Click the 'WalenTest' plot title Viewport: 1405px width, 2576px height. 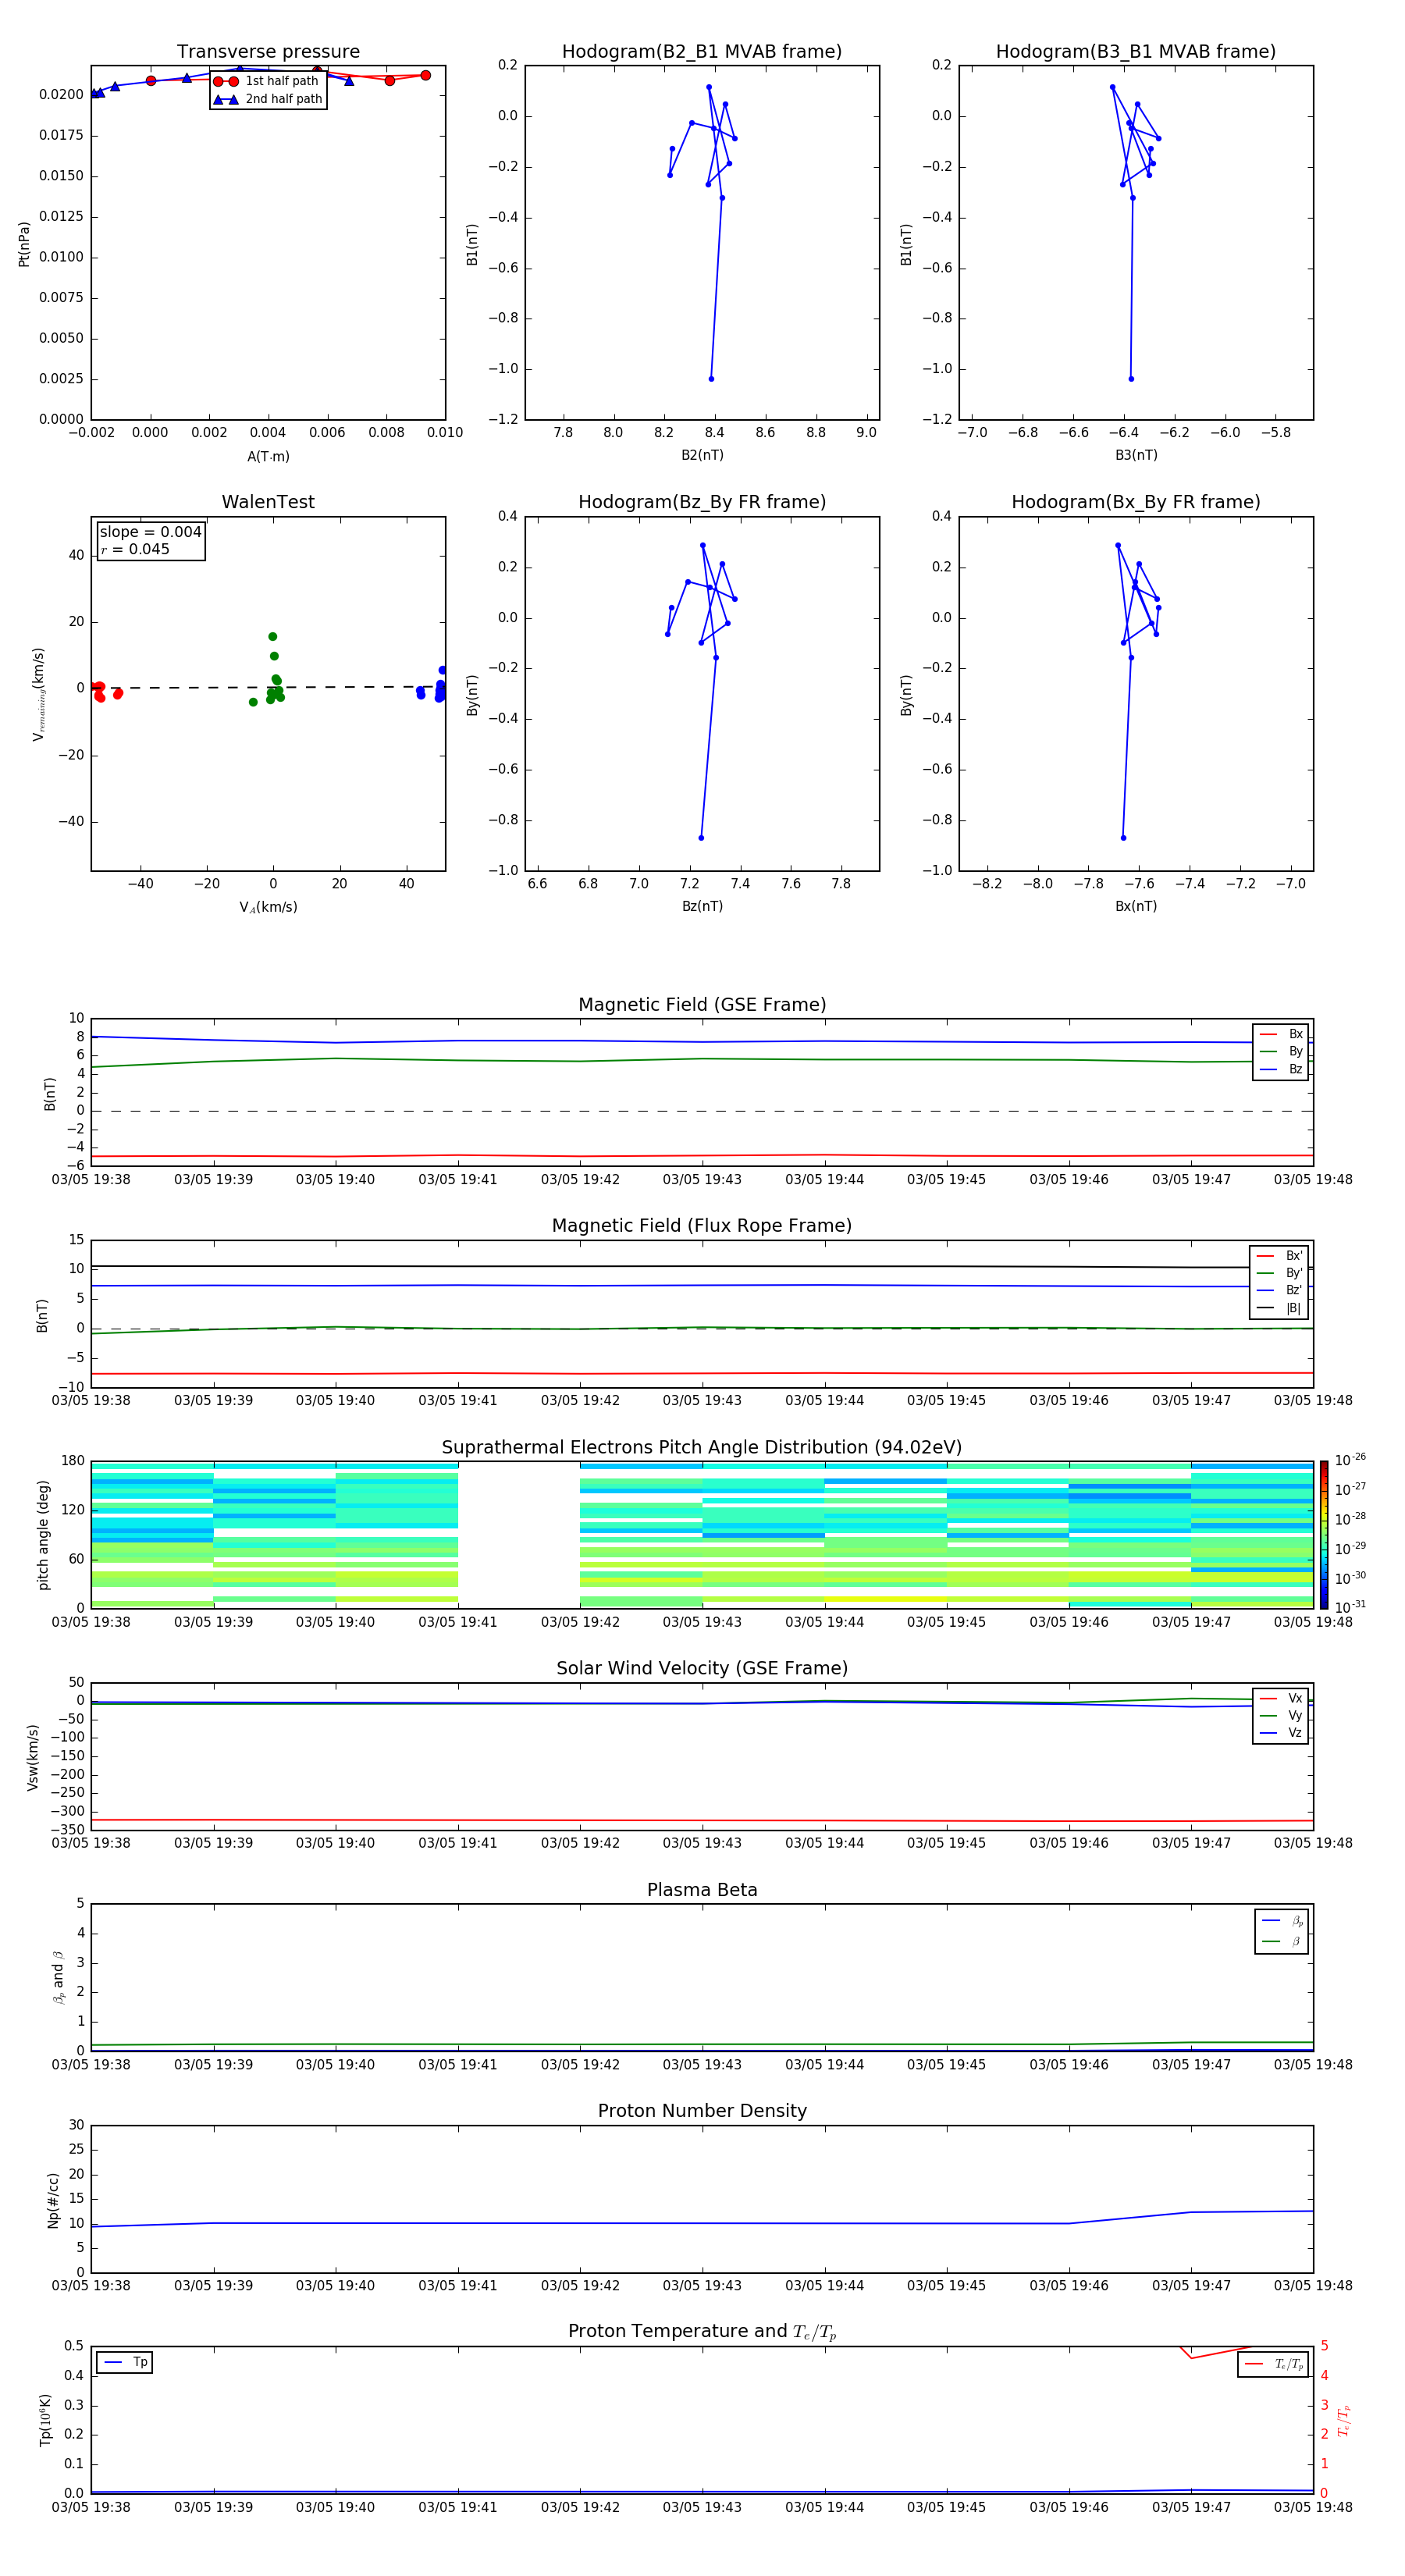(x=268, y=502)
